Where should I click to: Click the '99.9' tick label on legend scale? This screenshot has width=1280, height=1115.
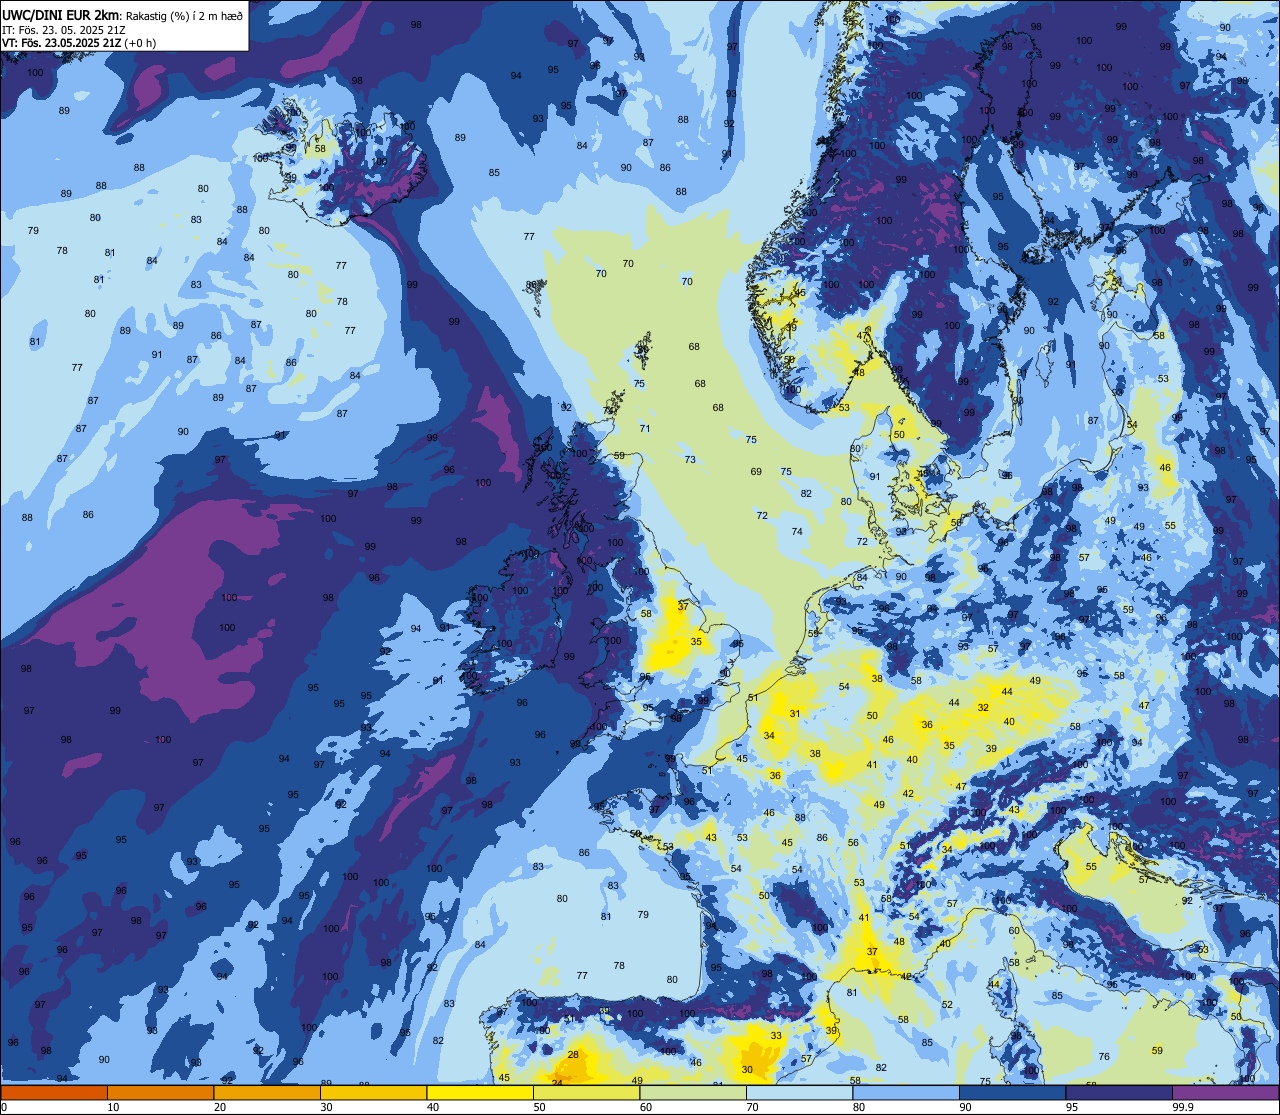pyautogui.click(x=1183, y=1107)
